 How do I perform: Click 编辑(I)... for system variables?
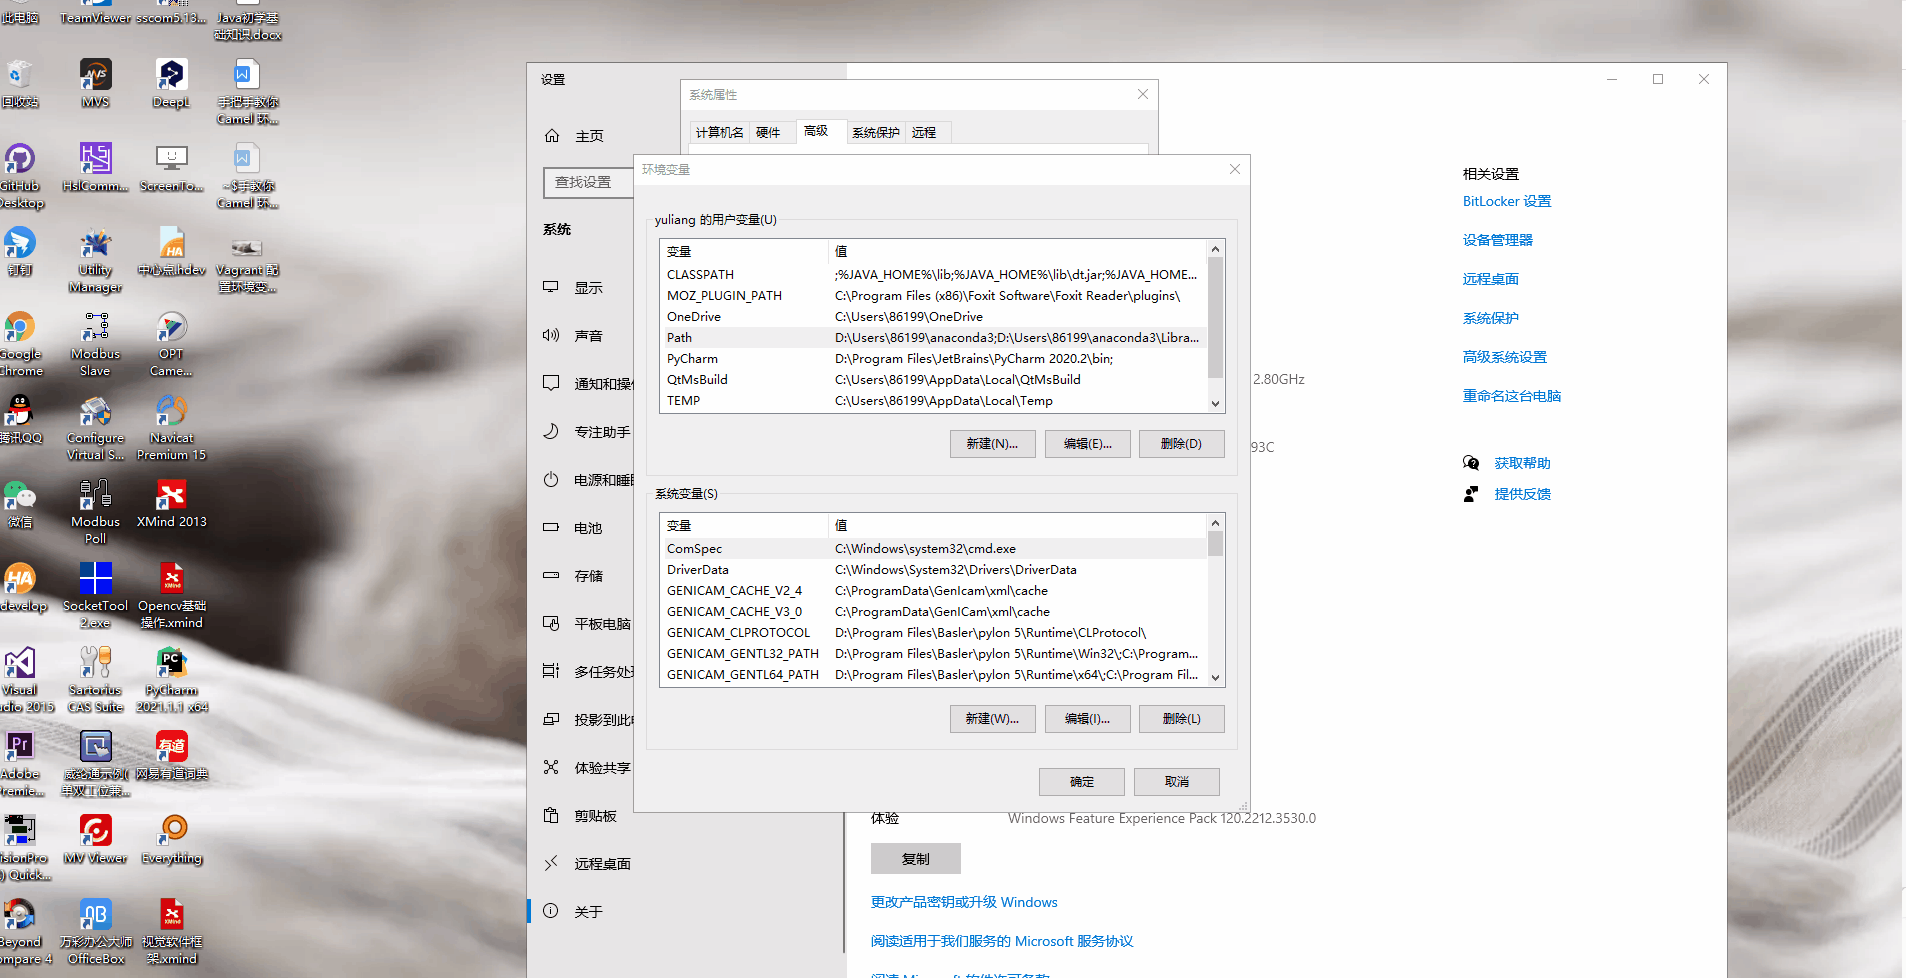tap(1087, 719)
